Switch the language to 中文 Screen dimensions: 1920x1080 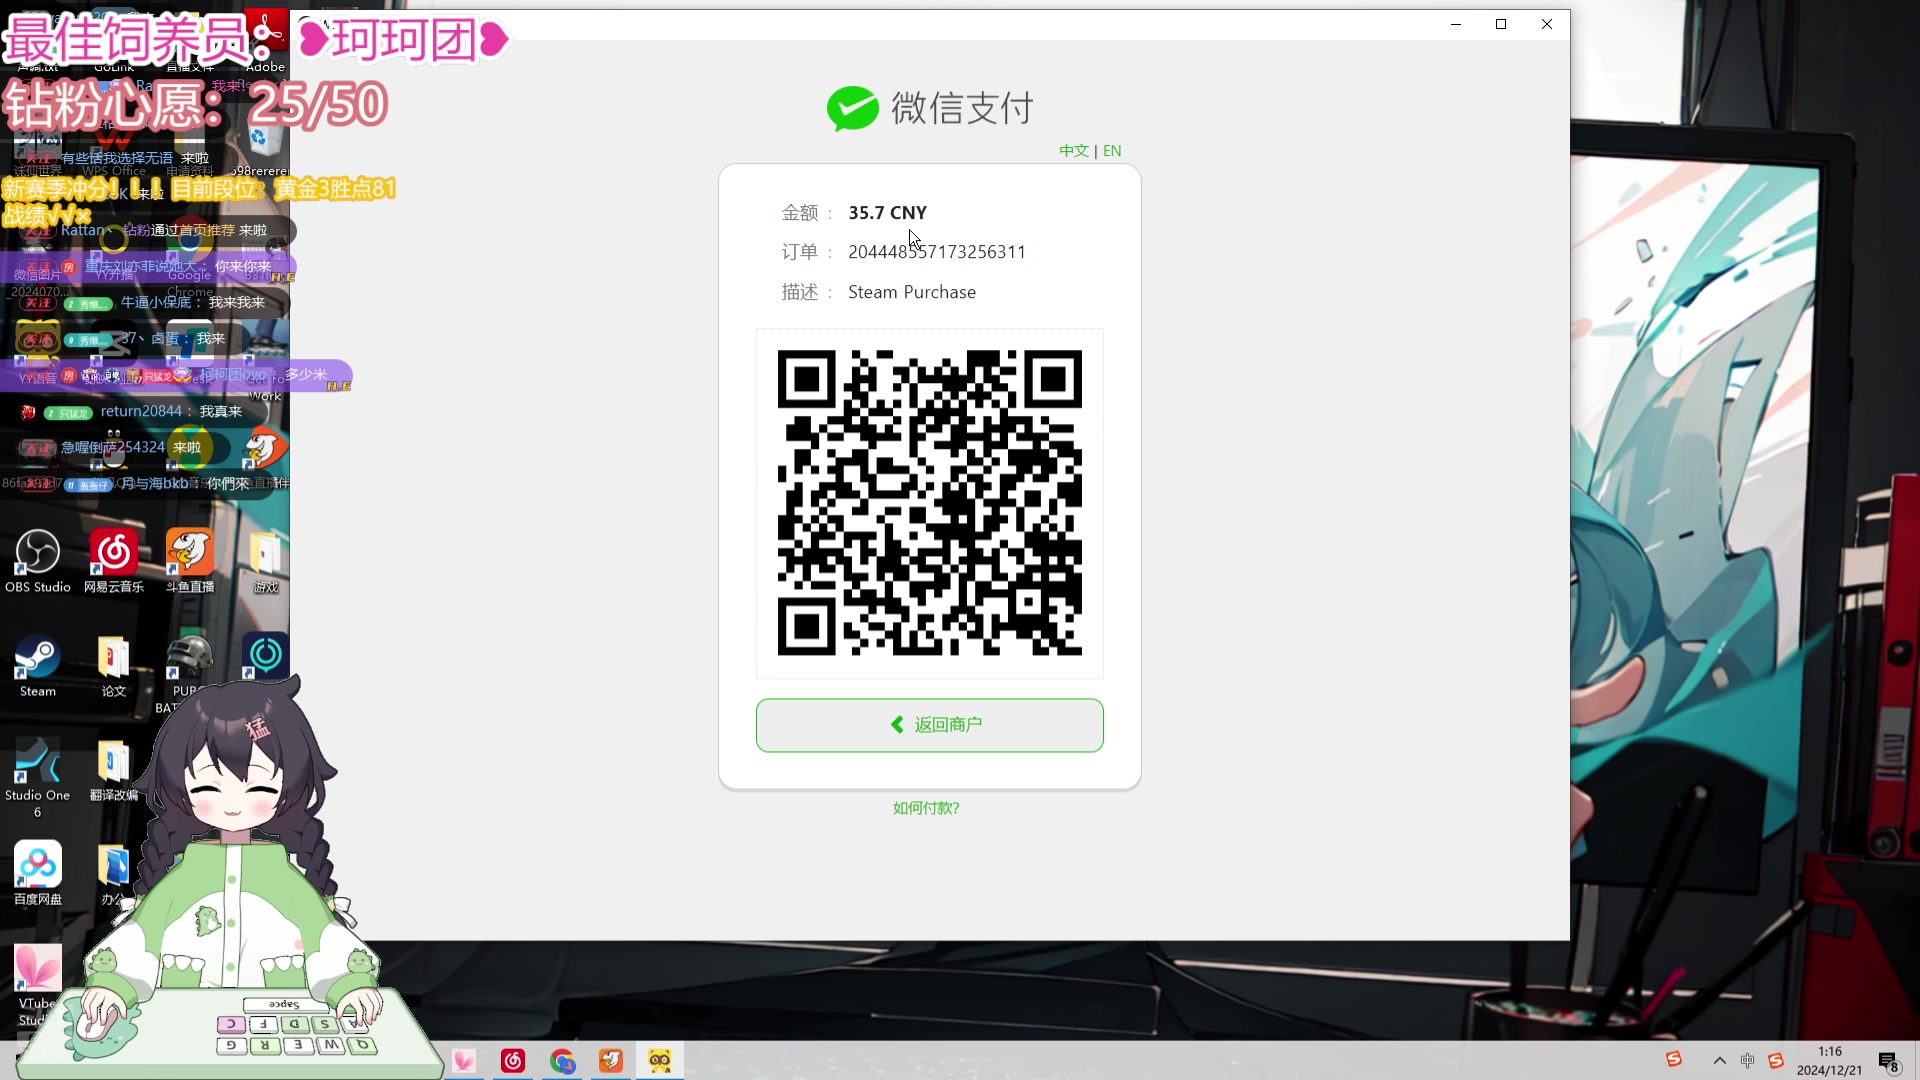1073,151
